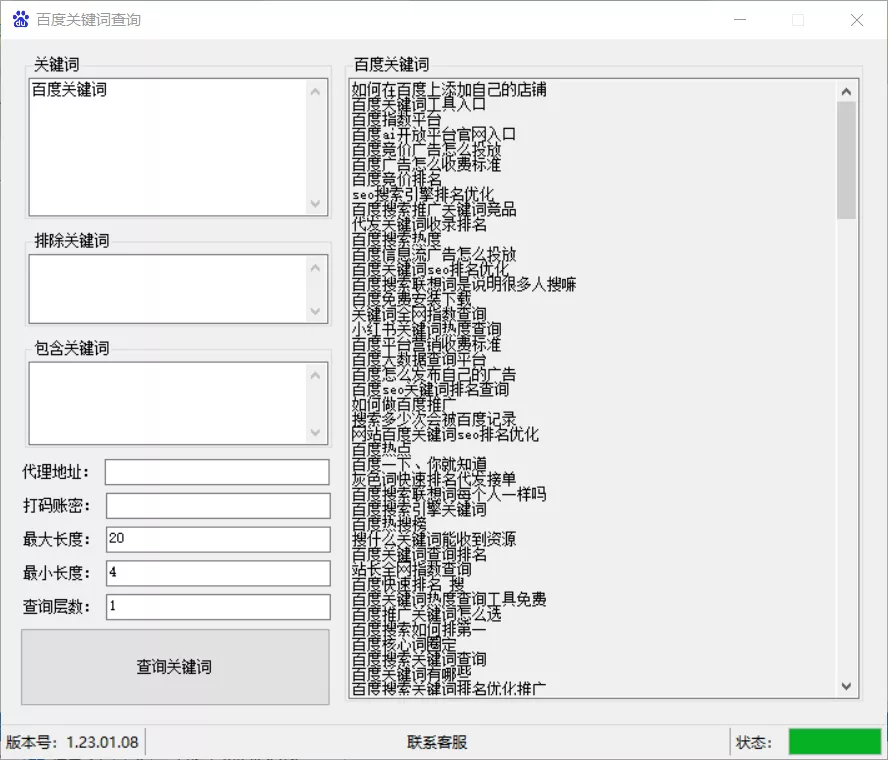
Task: Select result 网站百度关键词seo排名优化
Action: click(x=445, y=434)
